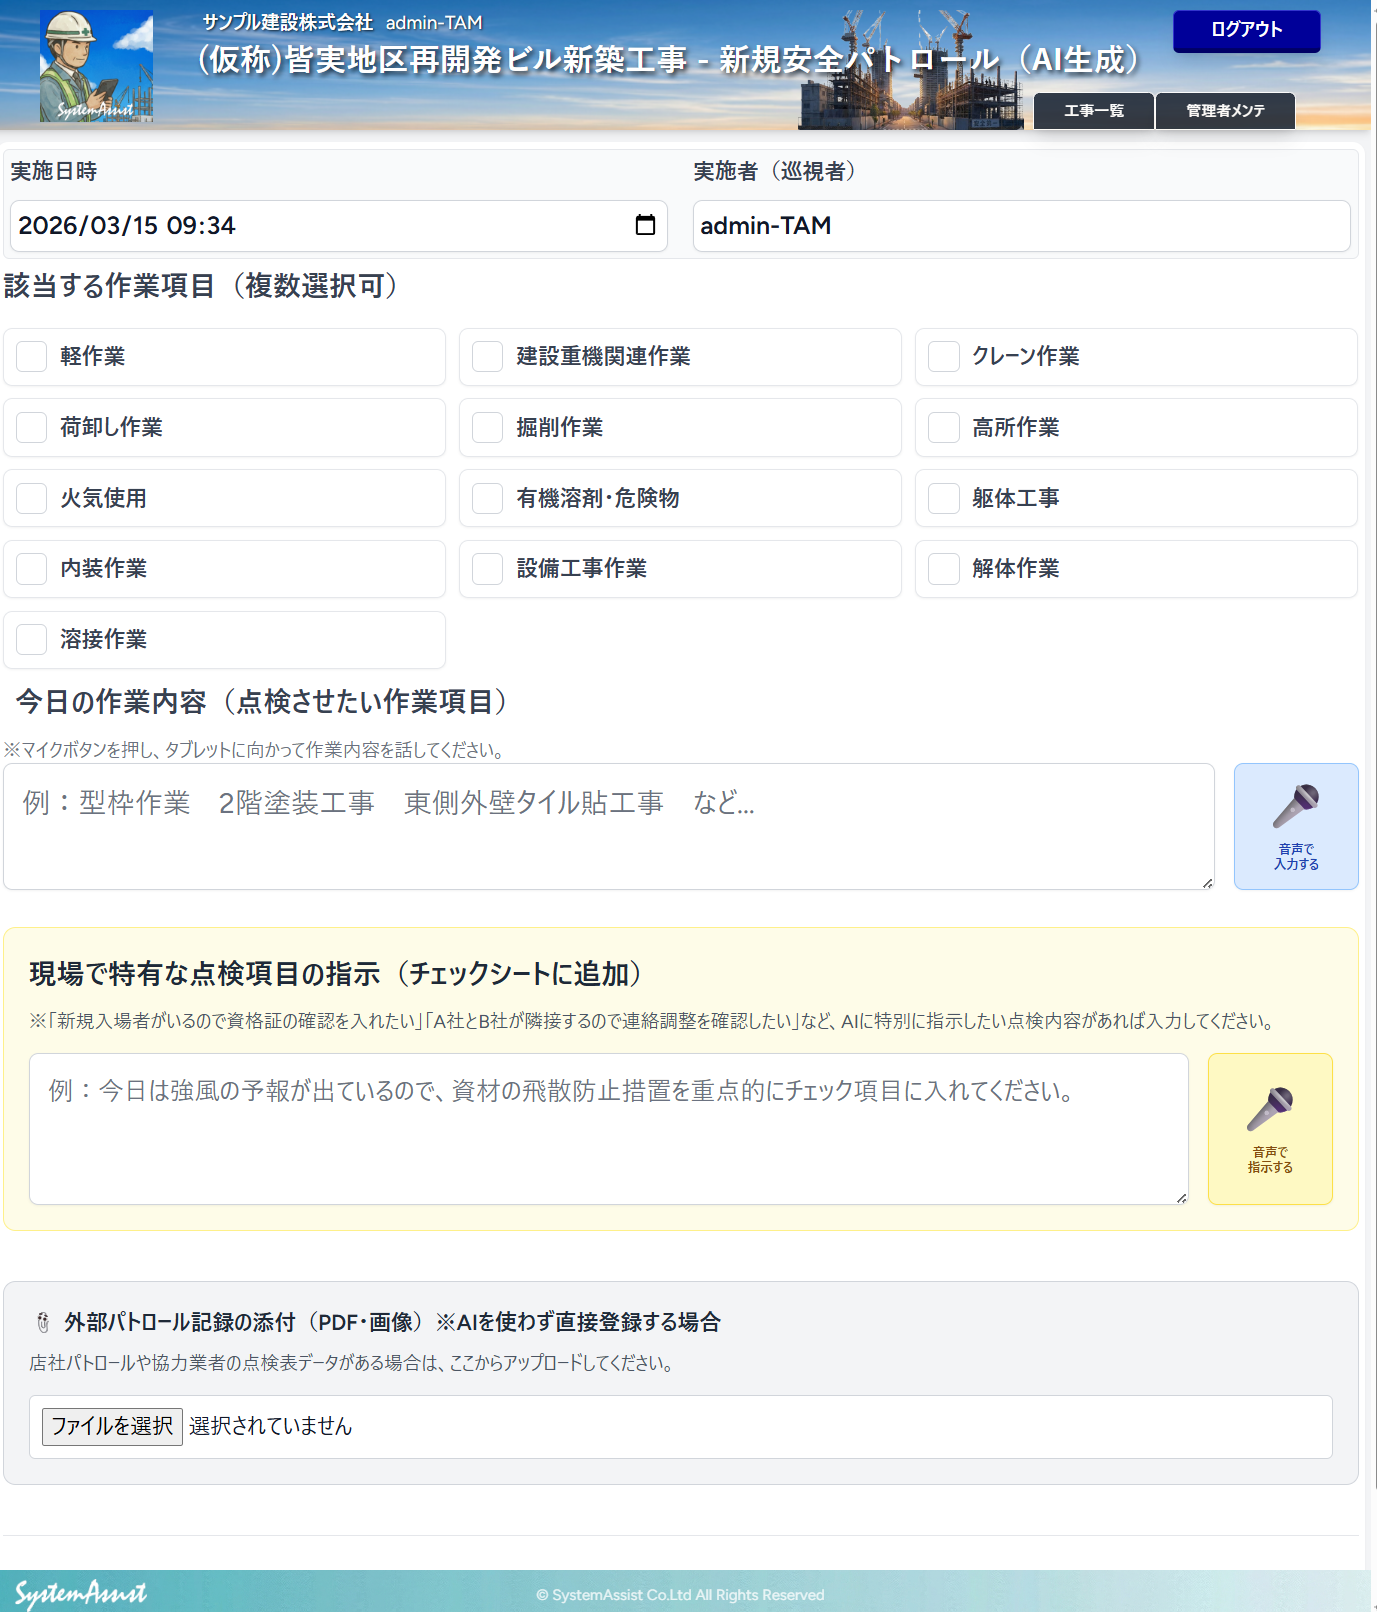1377x1612 pixels.
Task: Click the yellow voice instruction microphone icon
Action: pos(1270,1110)
